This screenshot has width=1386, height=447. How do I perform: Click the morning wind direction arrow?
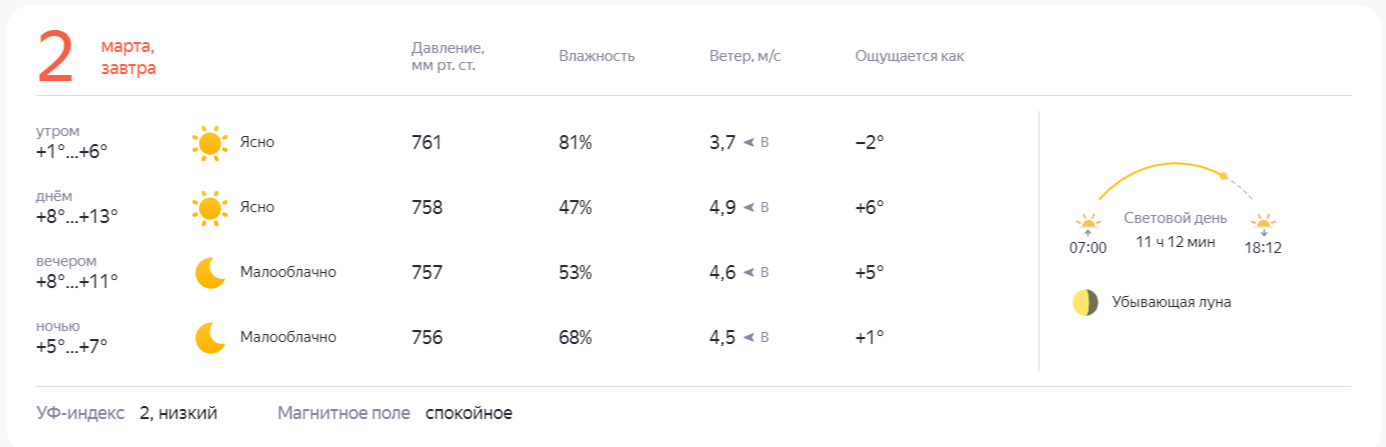click(748, 143)
